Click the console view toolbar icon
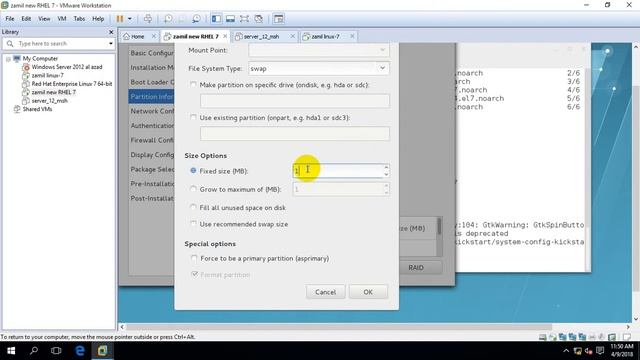The image size is (640, 360). coord(278,19)
